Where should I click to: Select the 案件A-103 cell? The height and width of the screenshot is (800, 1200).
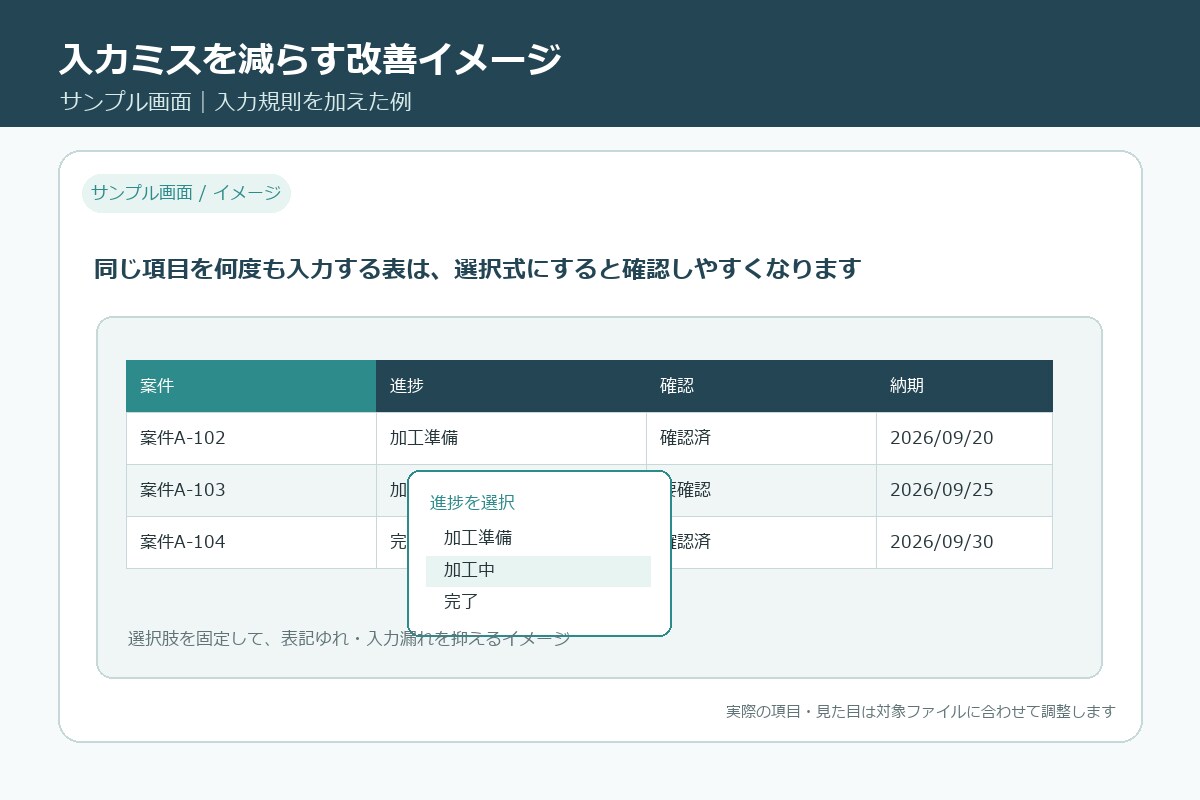pos(251,490)
